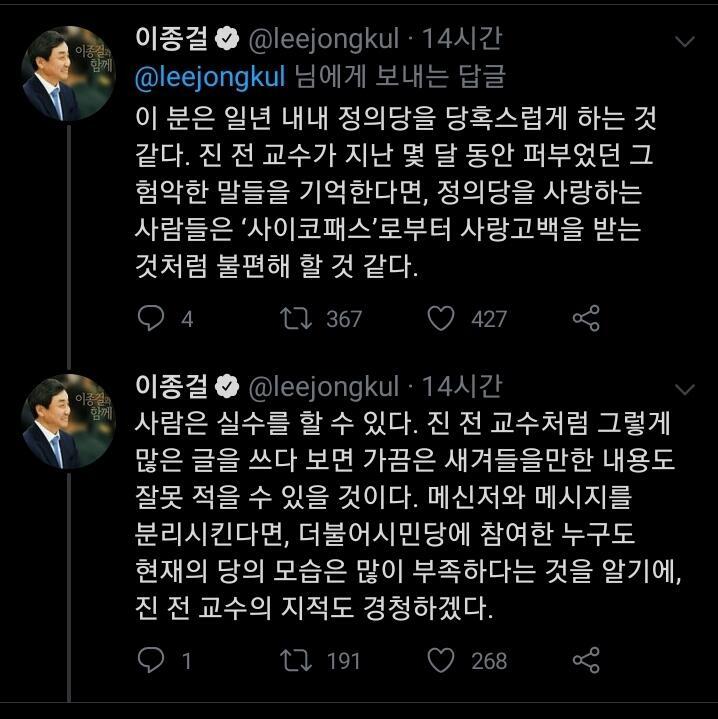
Task: Open second tweet's 14시간 timestamp
Action: [x=462, y=386]
